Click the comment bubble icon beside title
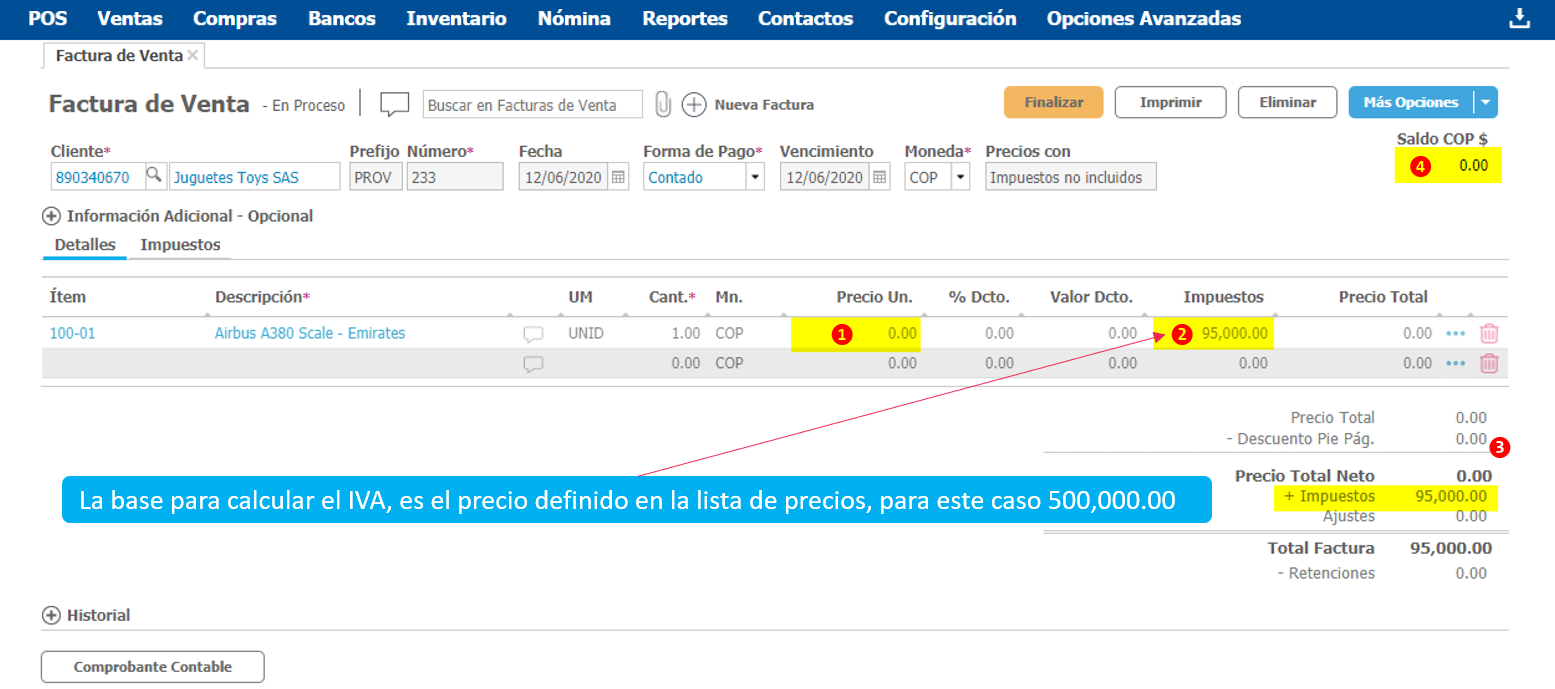Viewport: 1555px width, 689px height. coord(395,104)
